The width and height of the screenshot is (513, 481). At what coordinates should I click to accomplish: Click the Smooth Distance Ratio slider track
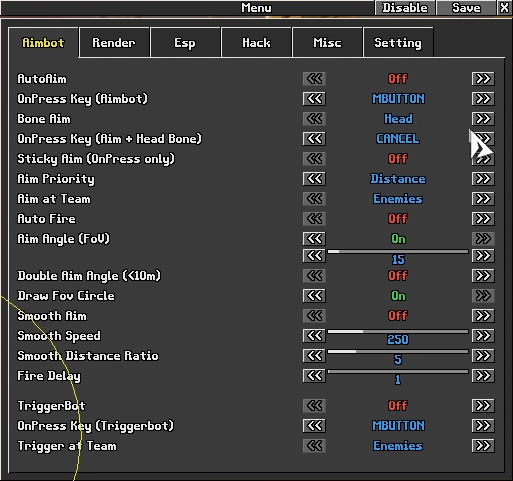click(398, 352)
